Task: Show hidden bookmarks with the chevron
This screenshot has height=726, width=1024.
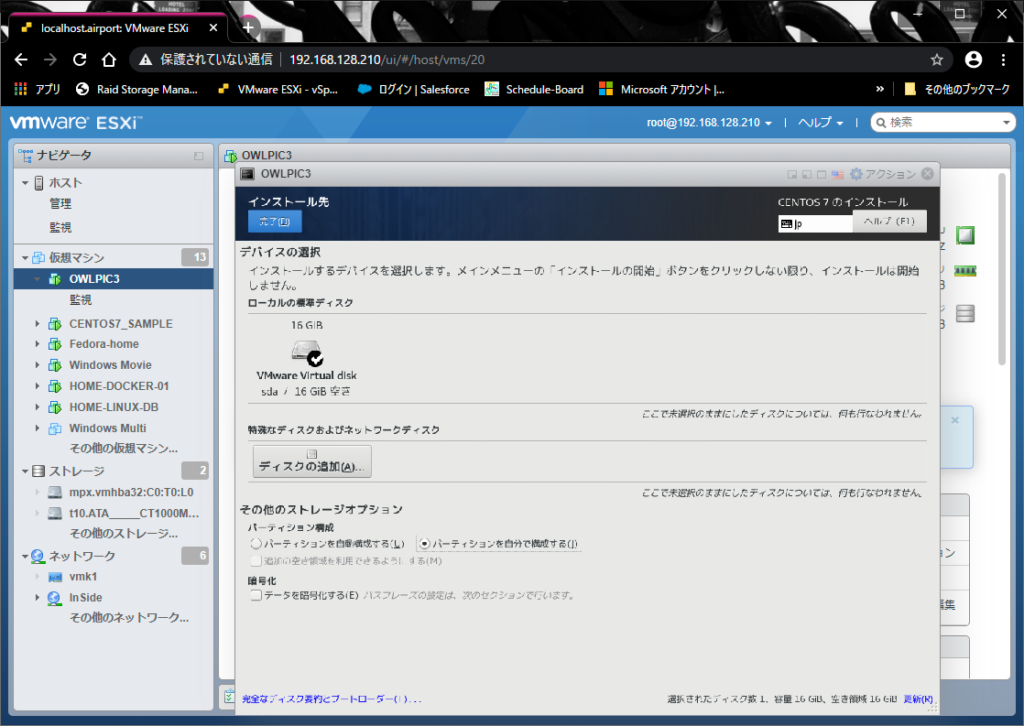Action: coord(880,89)
